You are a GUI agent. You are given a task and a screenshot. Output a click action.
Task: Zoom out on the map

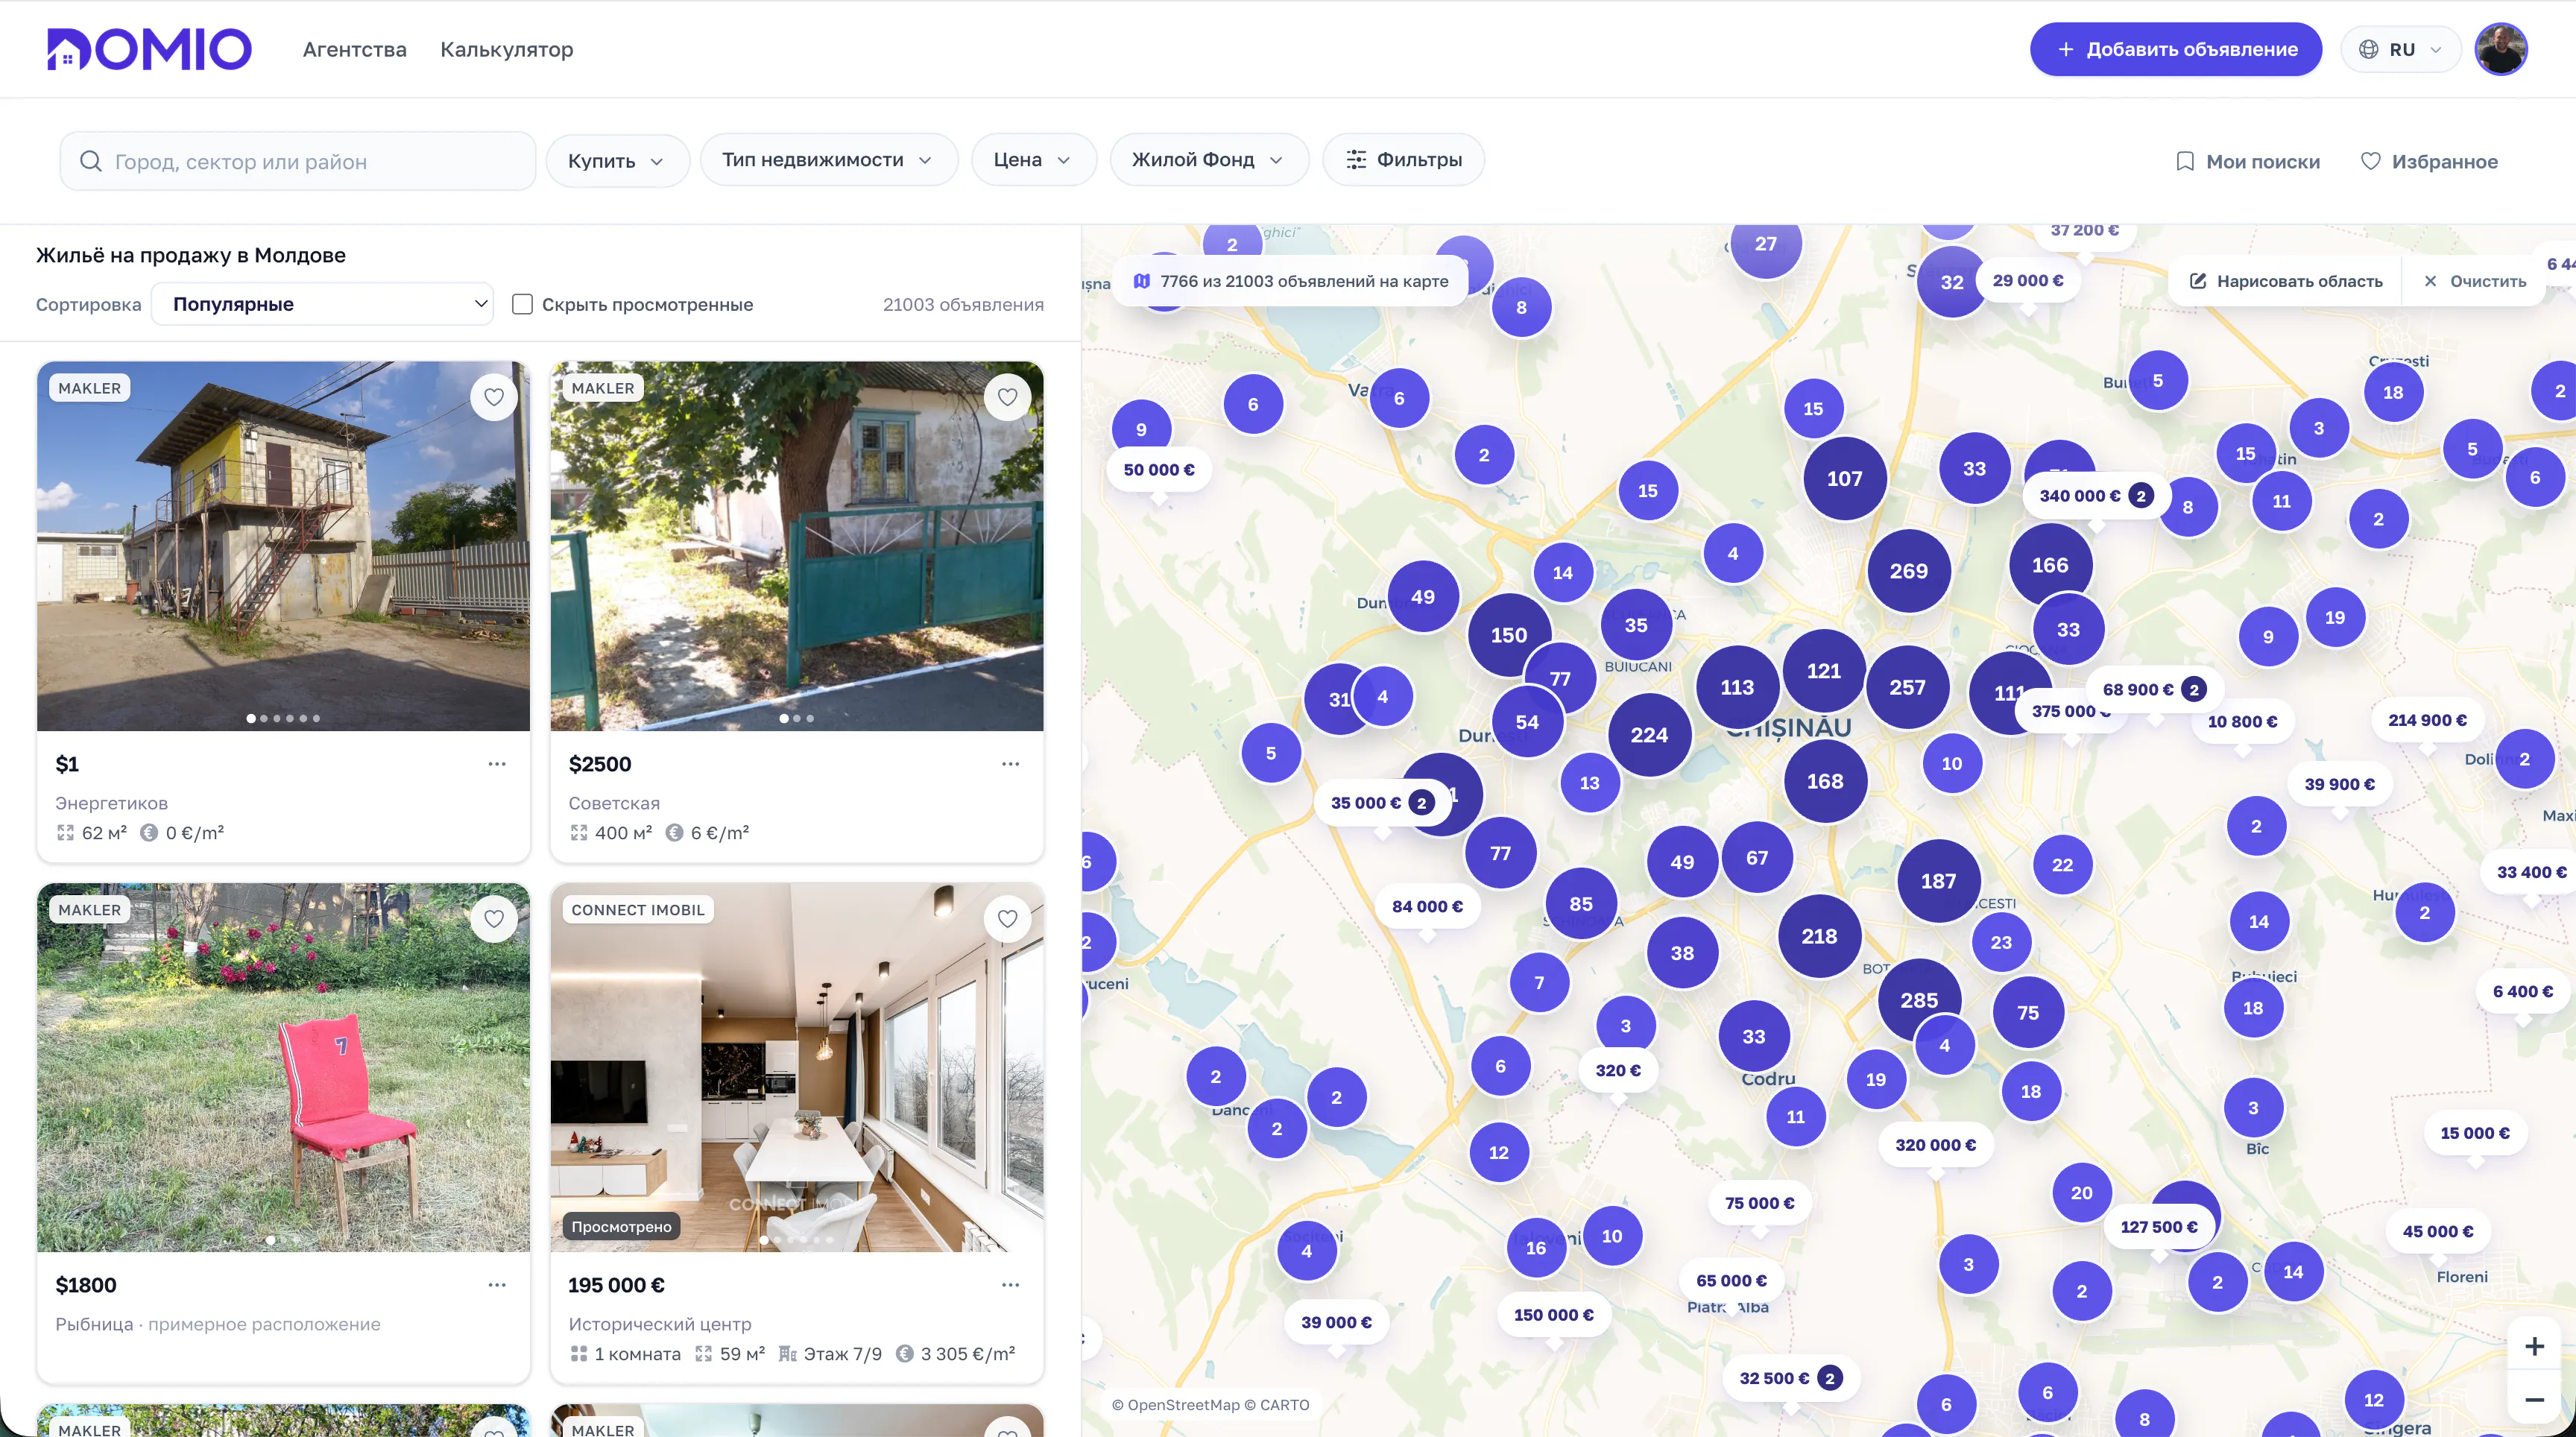click(x=2534, y=1400)
